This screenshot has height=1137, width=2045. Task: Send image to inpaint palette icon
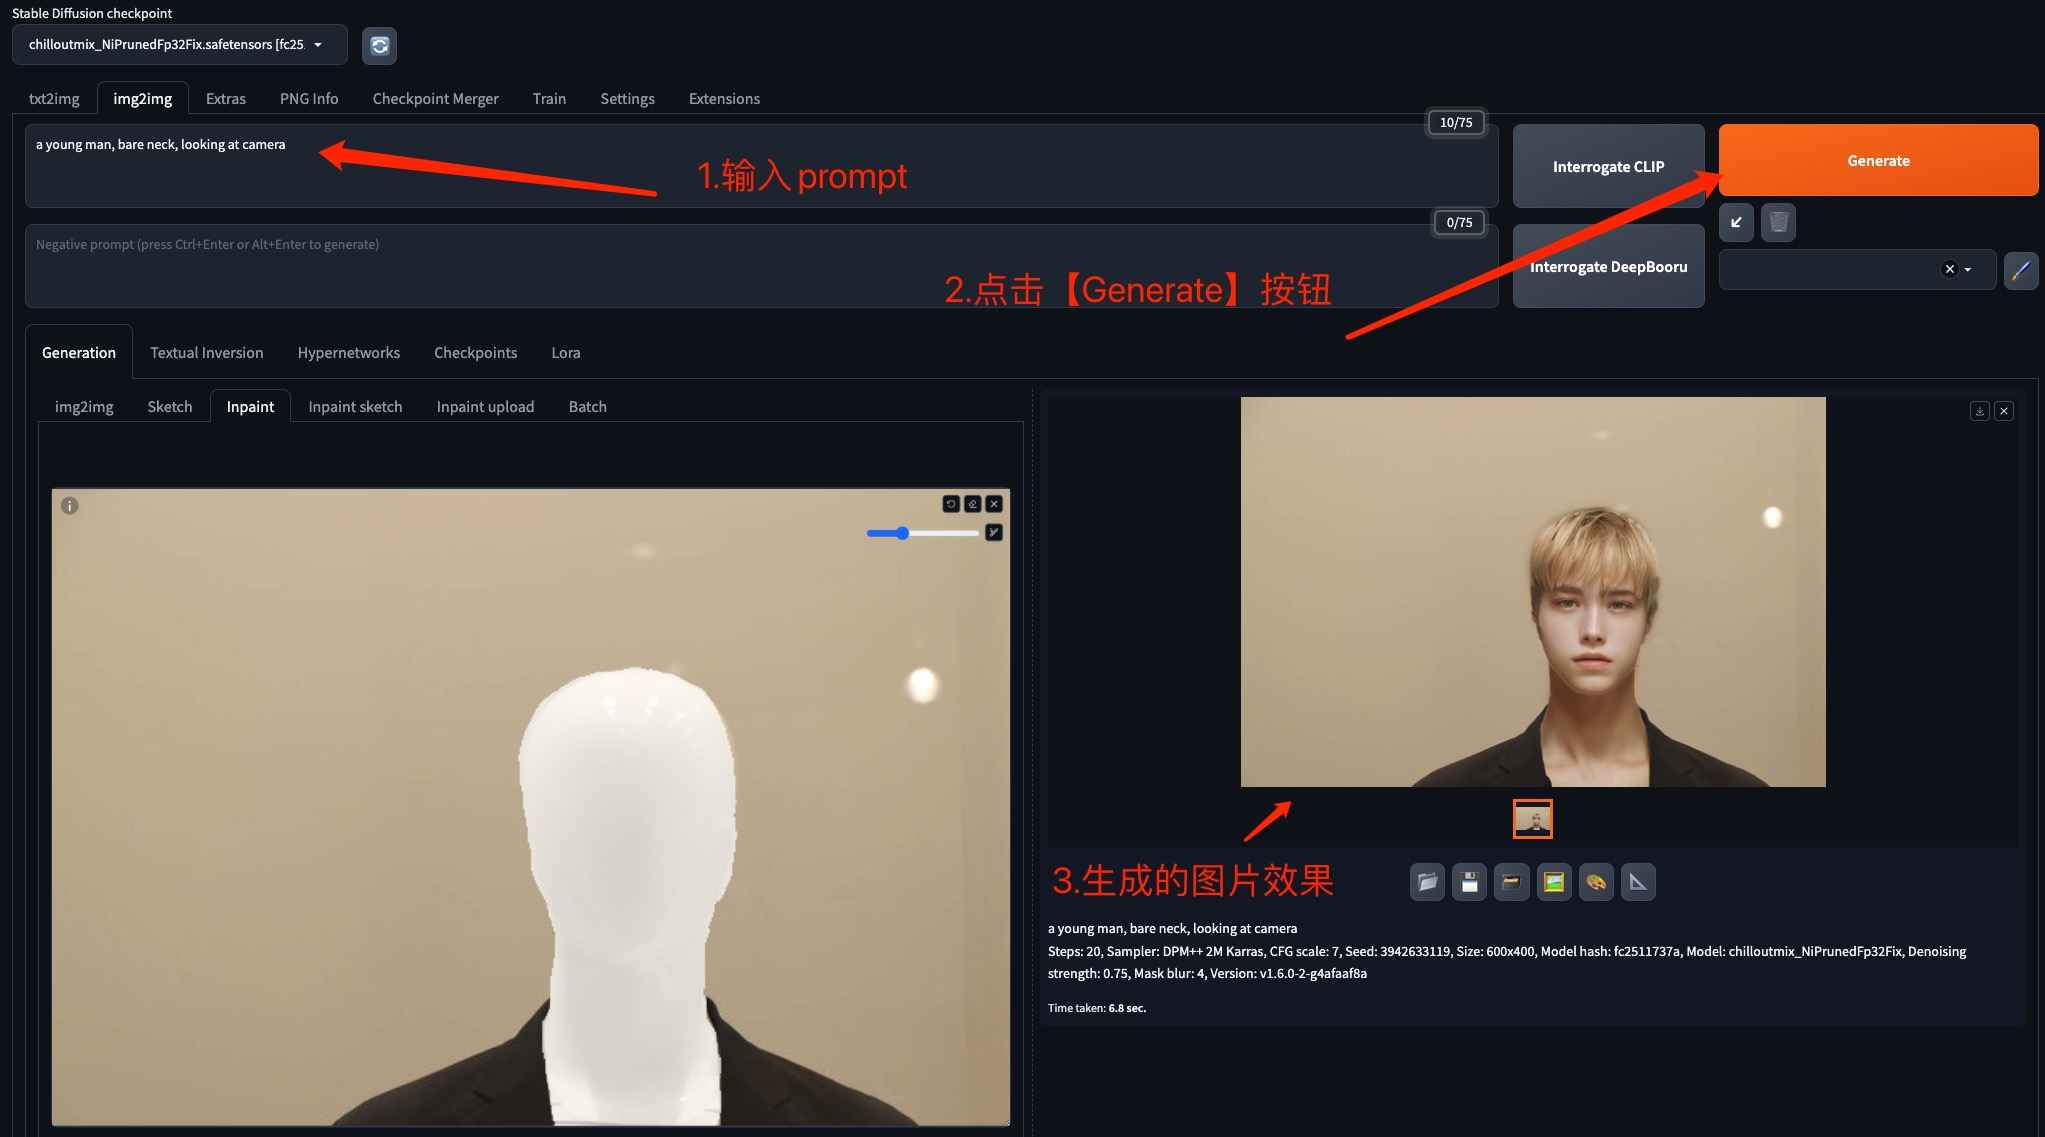pos(1596,882)
